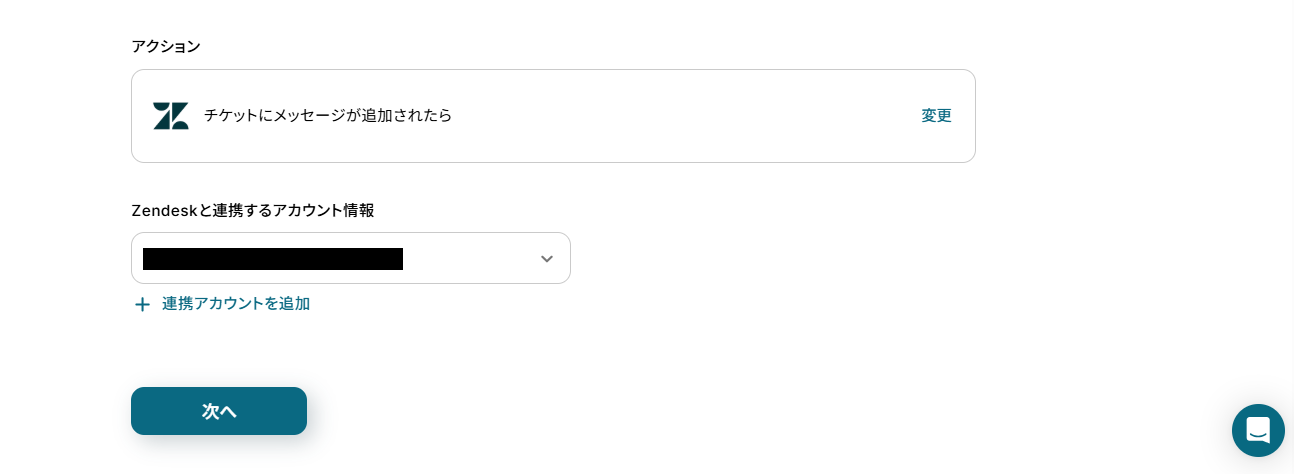Click the 変更 link in action card

click(936, 116)
